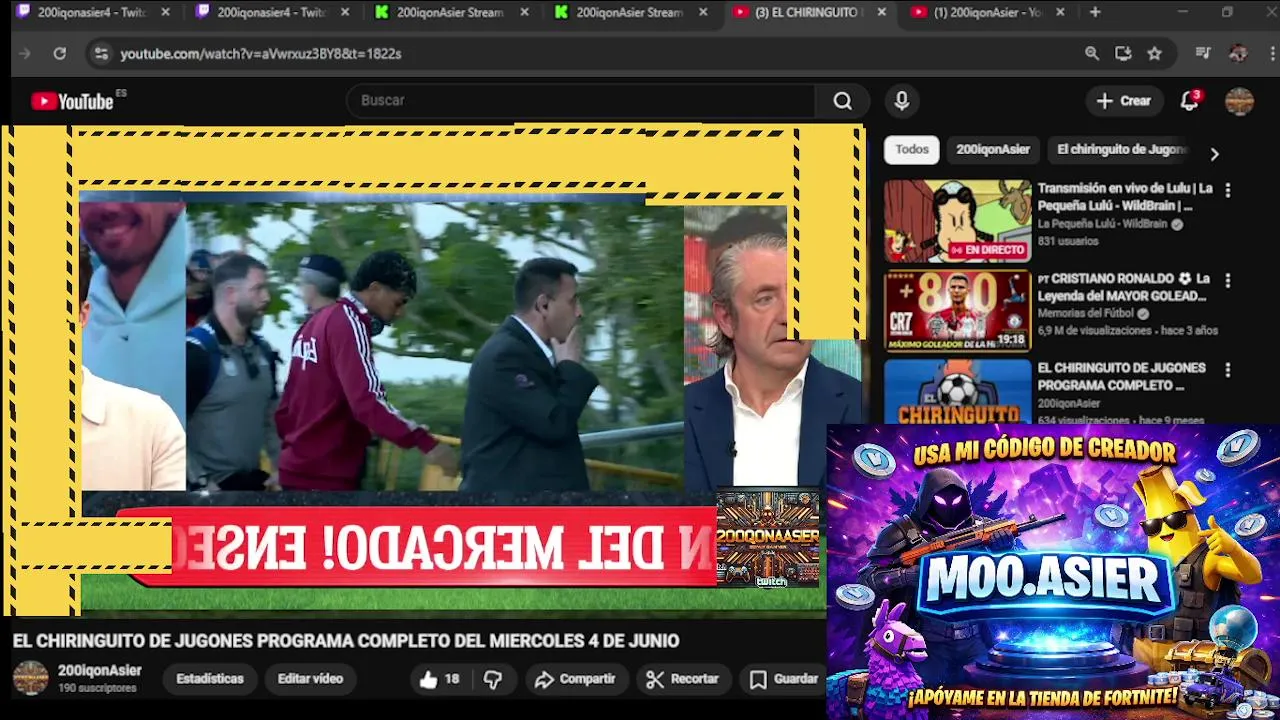Image resolution: width=1280 pixels, height=720 pixels.
Task: Close the second 200iqonAsier Stream tab
Action: coord(703,12)
